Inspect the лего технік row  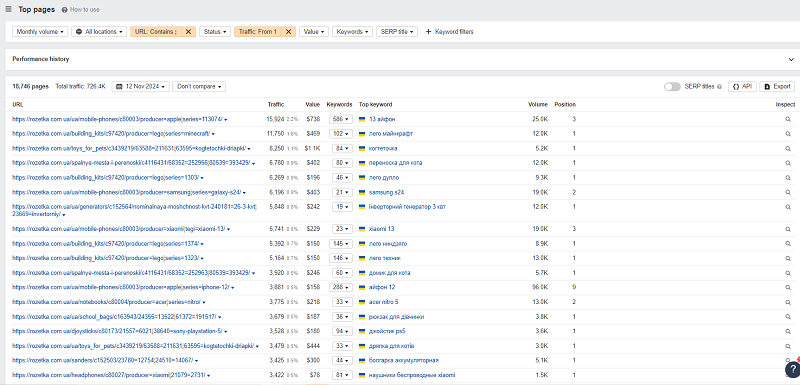788,259
